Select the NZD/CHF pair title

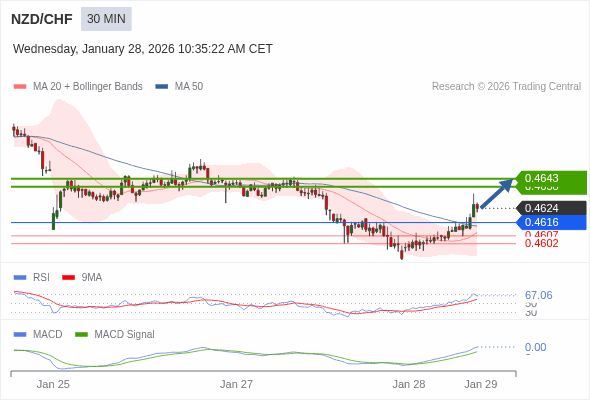[x=42, y=19]
